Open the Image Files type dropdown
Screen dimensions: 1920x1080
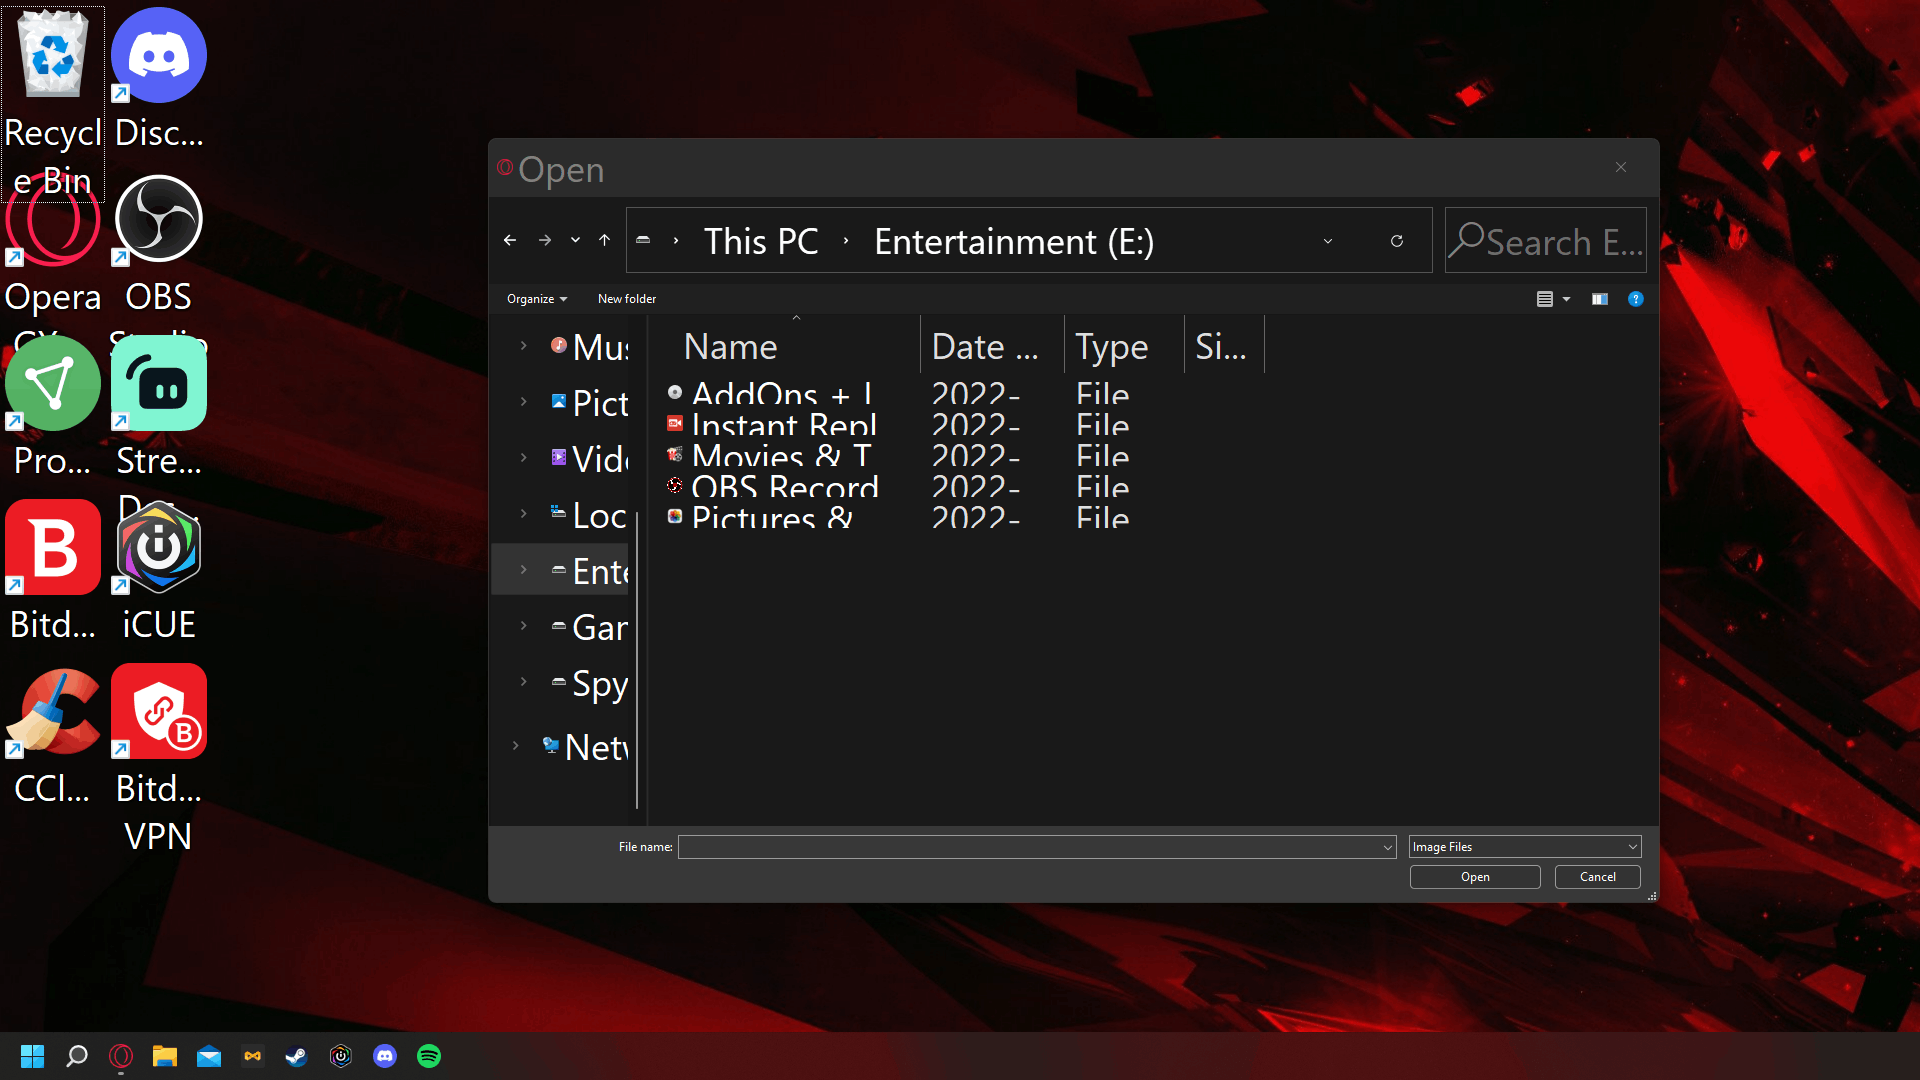click(1524, 847)
